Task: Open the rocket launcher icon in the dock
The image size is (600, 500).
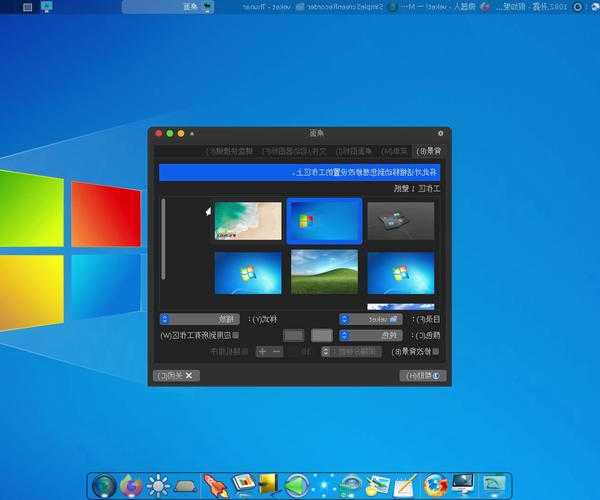Action: click(215, 486)
